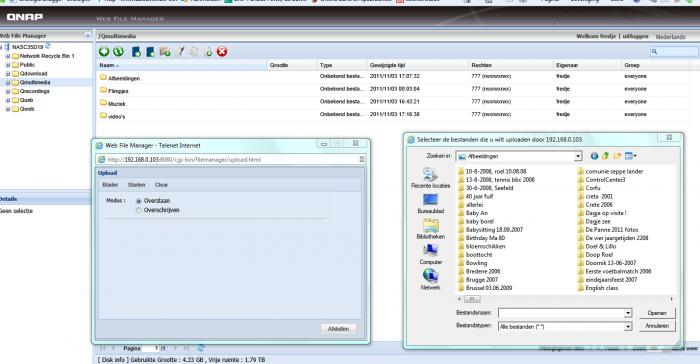Screen dimensions: 700x364
Task: Open Netwerk shortcut in file dialog
Action: [x=430, y=279]
